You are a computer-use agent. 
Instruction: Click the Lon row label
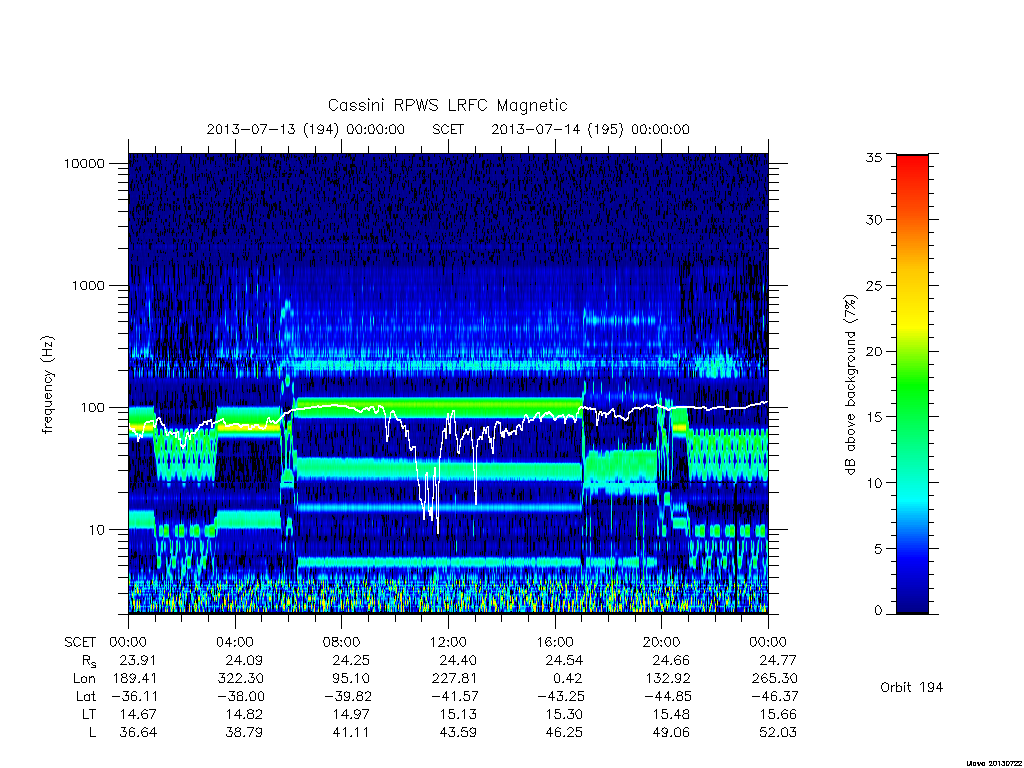point(84,679)
